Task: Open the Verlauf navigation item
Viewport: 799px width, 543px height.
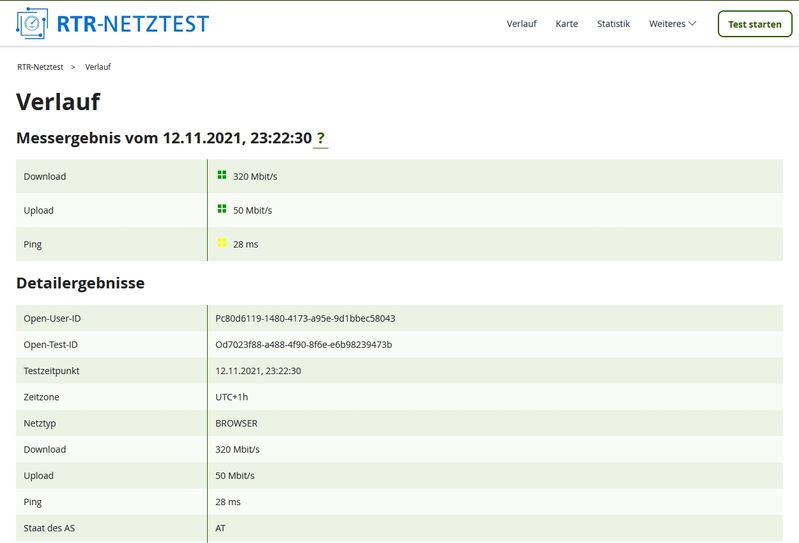Action: pos(522,24)
